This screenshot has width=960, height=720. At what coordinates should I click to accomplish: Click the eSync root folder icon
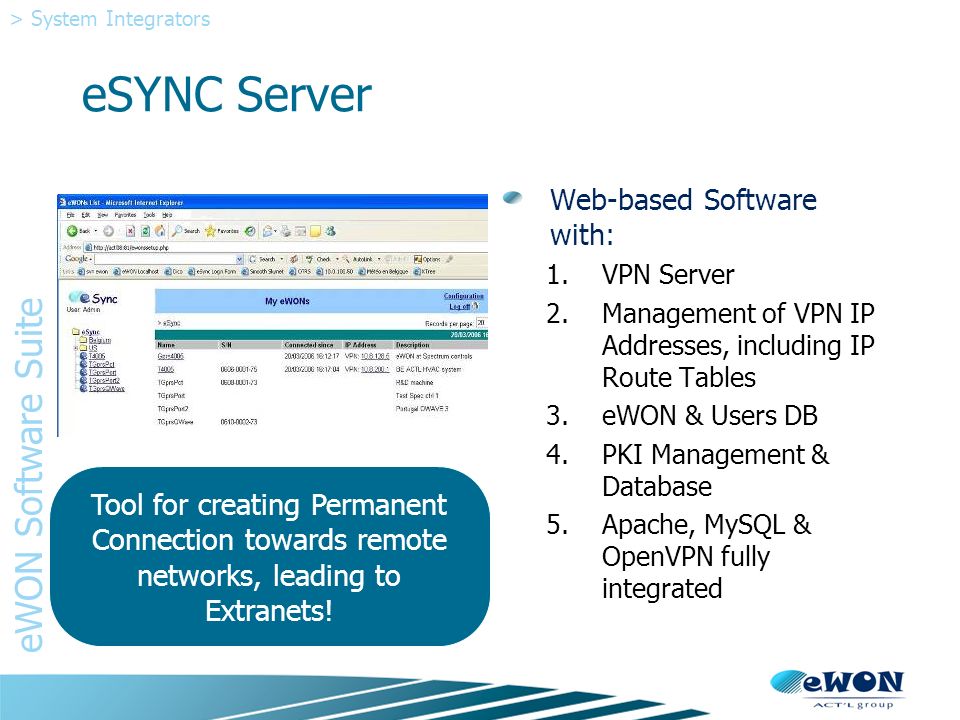pyautogui.click(x=76, y=332)
